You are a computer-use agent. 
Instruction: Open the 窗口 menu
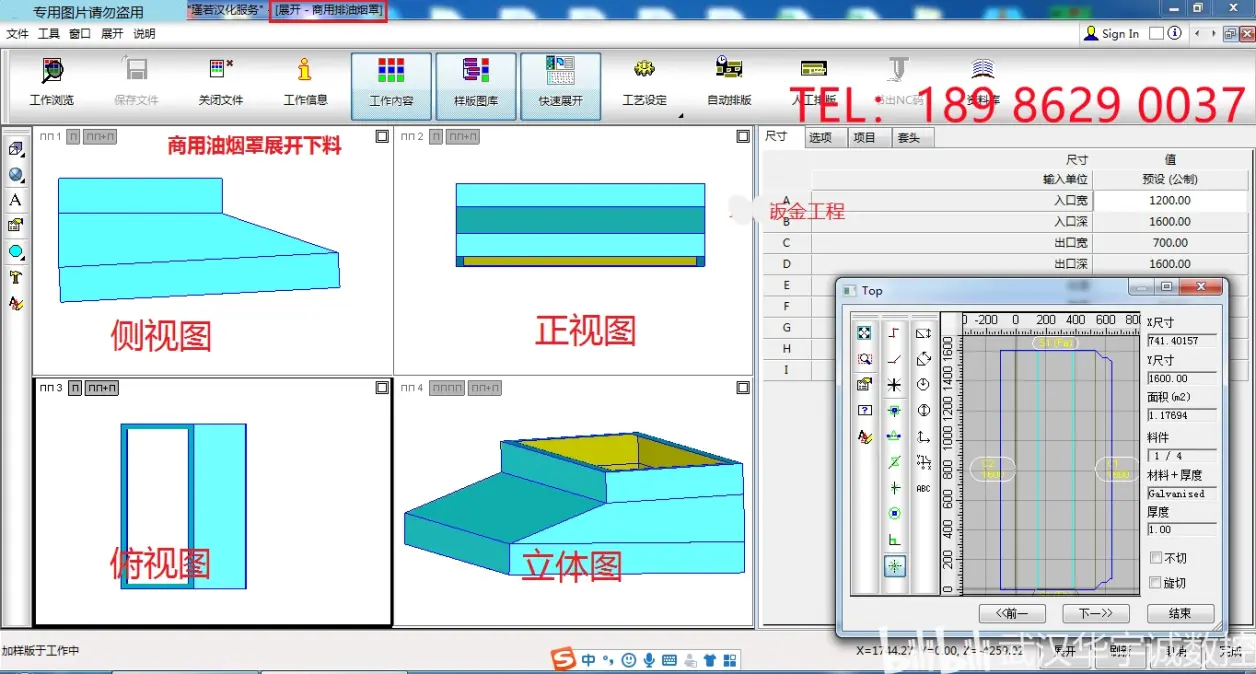coord(80,33)
